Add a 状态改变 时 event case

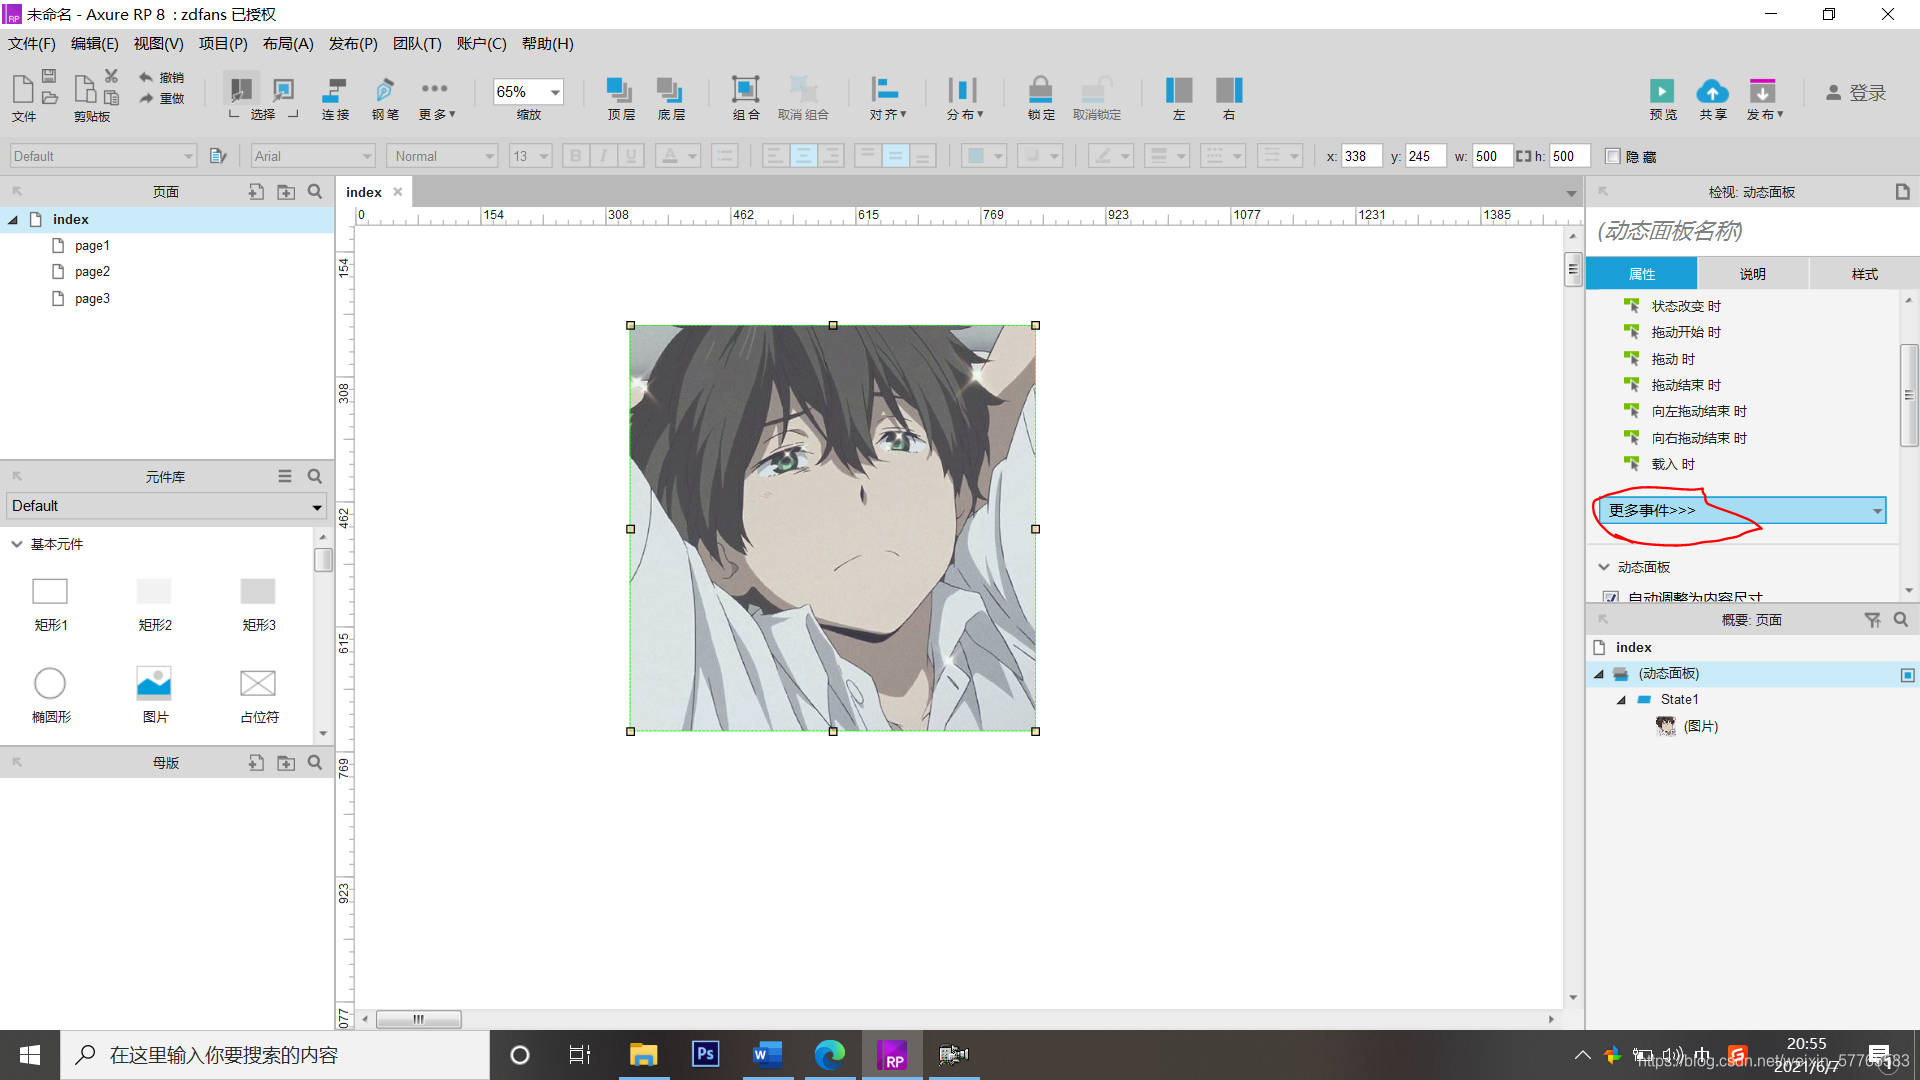pyautogui.click(x=1685, y=306)
